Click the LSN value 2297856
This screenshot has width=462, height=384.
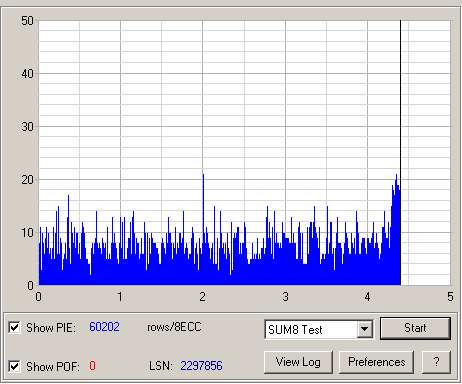201,366
